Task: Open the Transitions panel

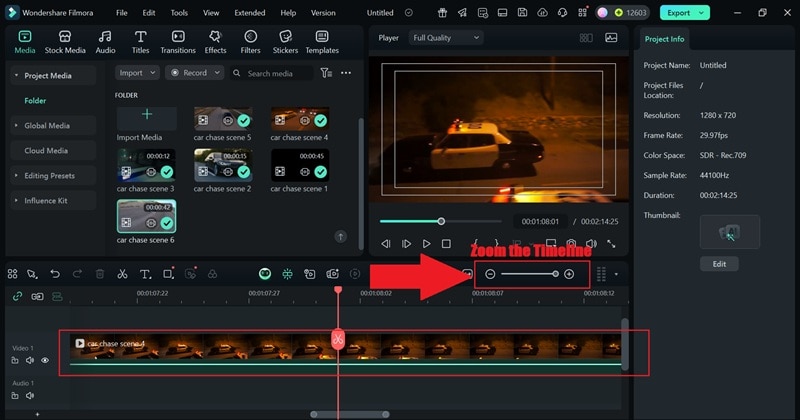Action: click(178, 41)
